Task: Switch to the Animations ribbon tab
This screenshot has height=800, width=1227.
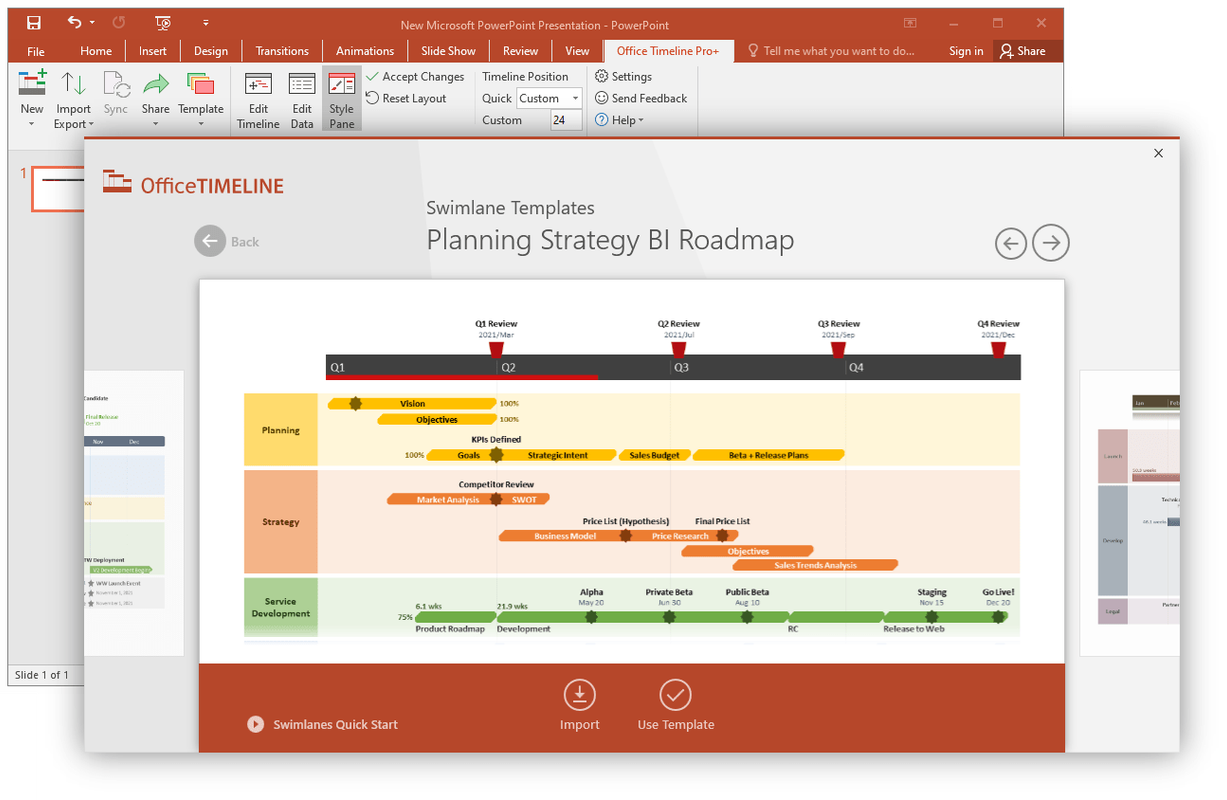Action: (x=365, y=51)
